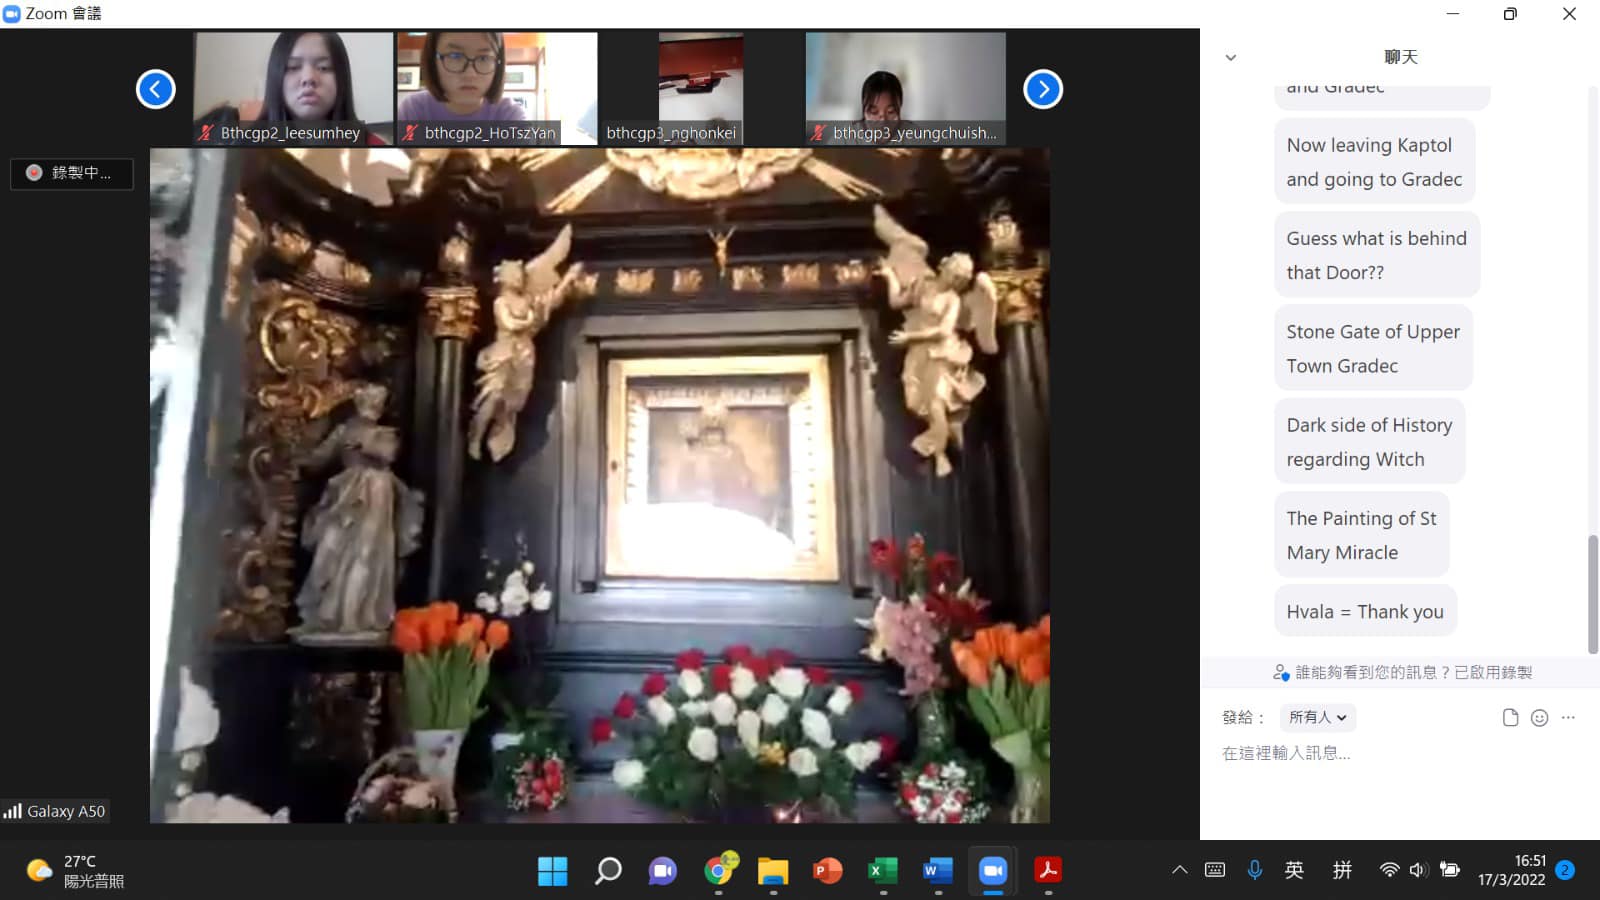Click the 拼 input method indicator

coord(1342,870)
